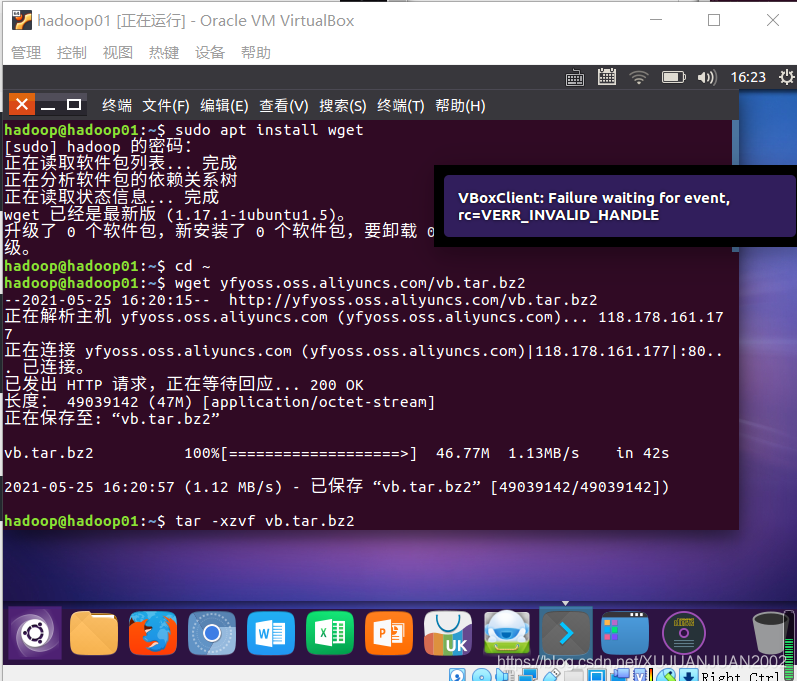Screen dimensions: 797x681
Task: Open the WPS Writer dock icon
Action: coord(271,633)
